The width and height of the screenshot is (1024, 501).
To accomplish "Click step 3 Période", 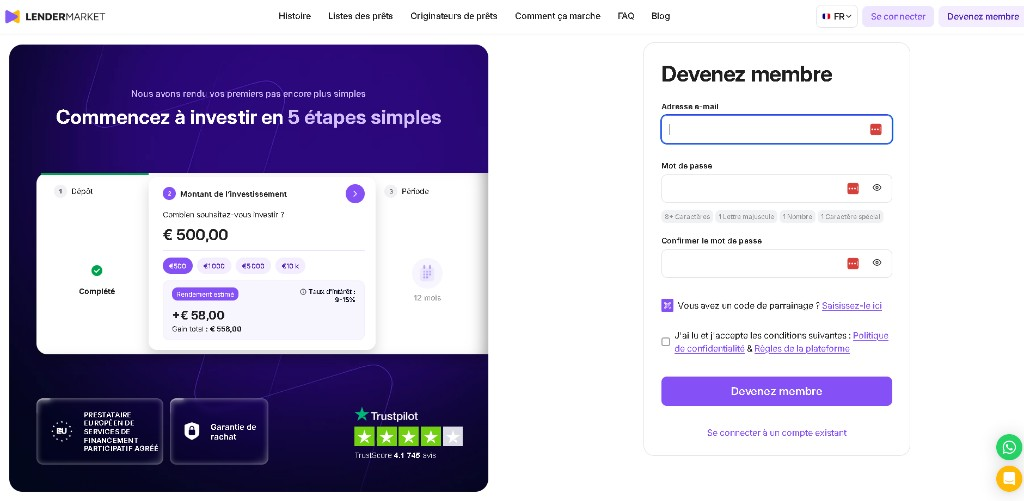I will pos(407,191).
